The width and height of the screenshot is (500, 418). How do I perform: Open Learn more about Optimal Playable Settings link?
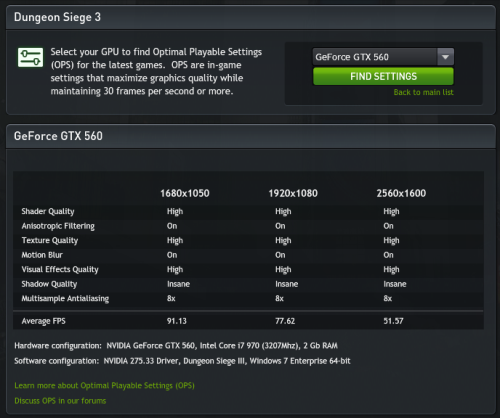104,386
